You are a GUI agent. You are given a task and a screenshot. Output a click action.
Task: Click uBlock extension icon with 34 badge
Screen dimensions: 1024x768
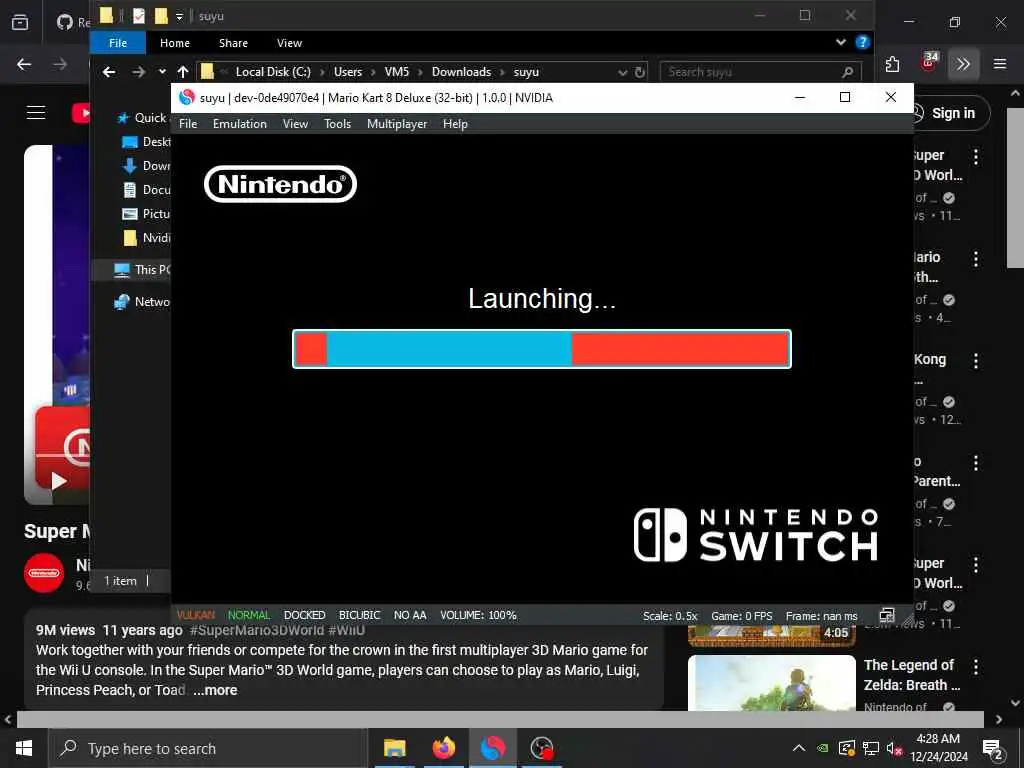929,63
